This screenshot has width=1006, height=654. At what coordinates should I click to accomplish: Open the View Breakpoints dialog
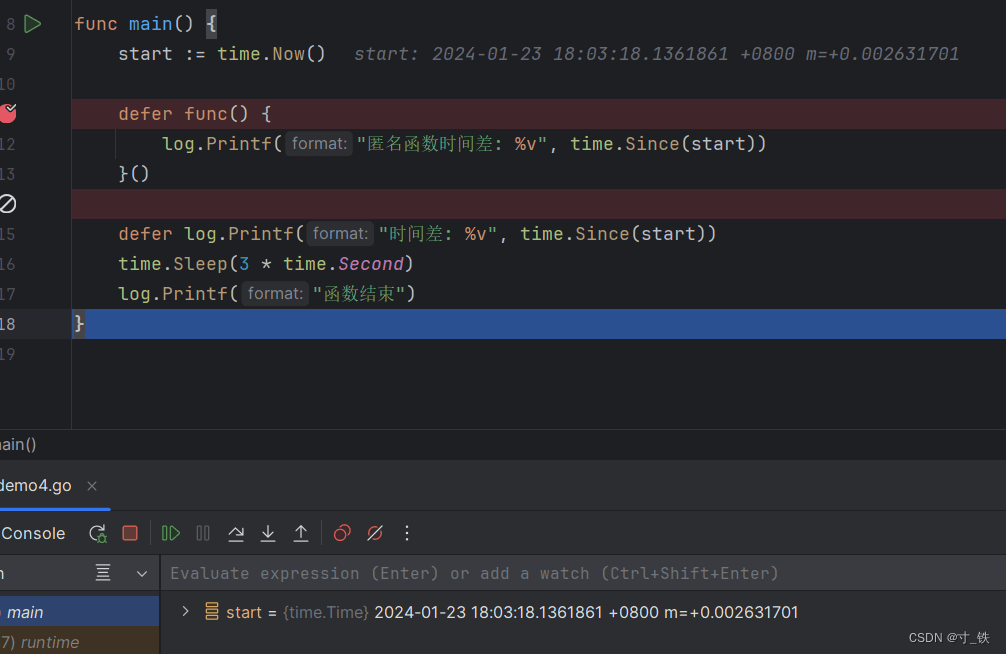(x=342, y=534)
